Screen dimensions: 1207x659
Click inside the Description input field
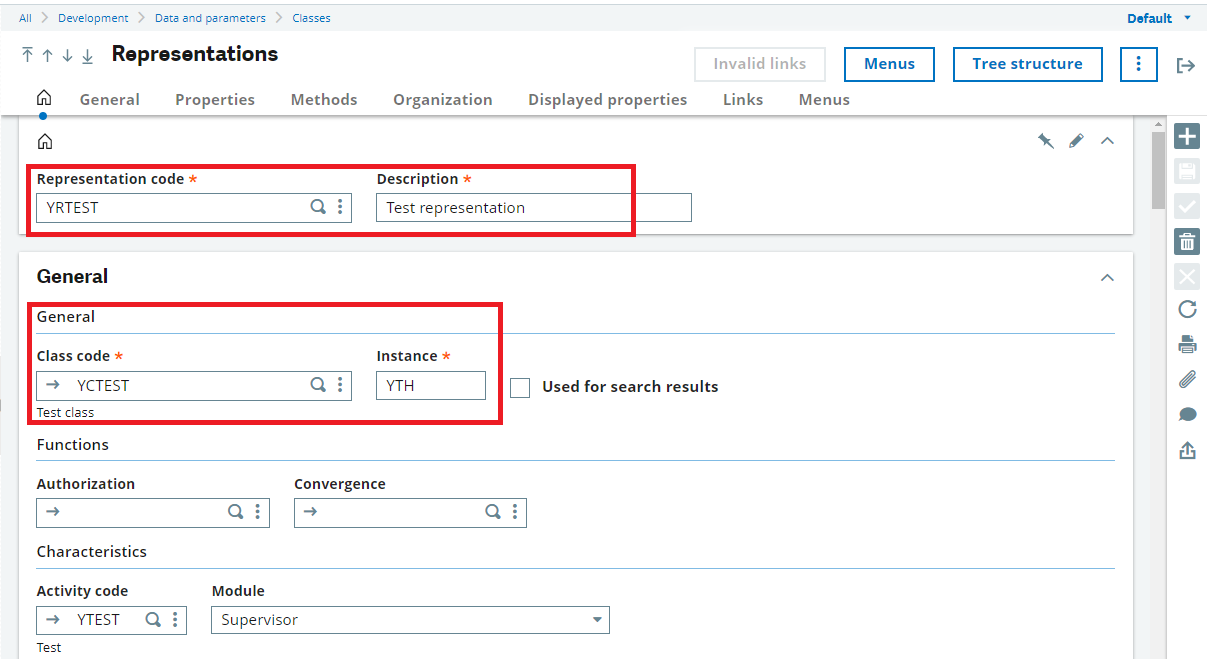(500, 207)
